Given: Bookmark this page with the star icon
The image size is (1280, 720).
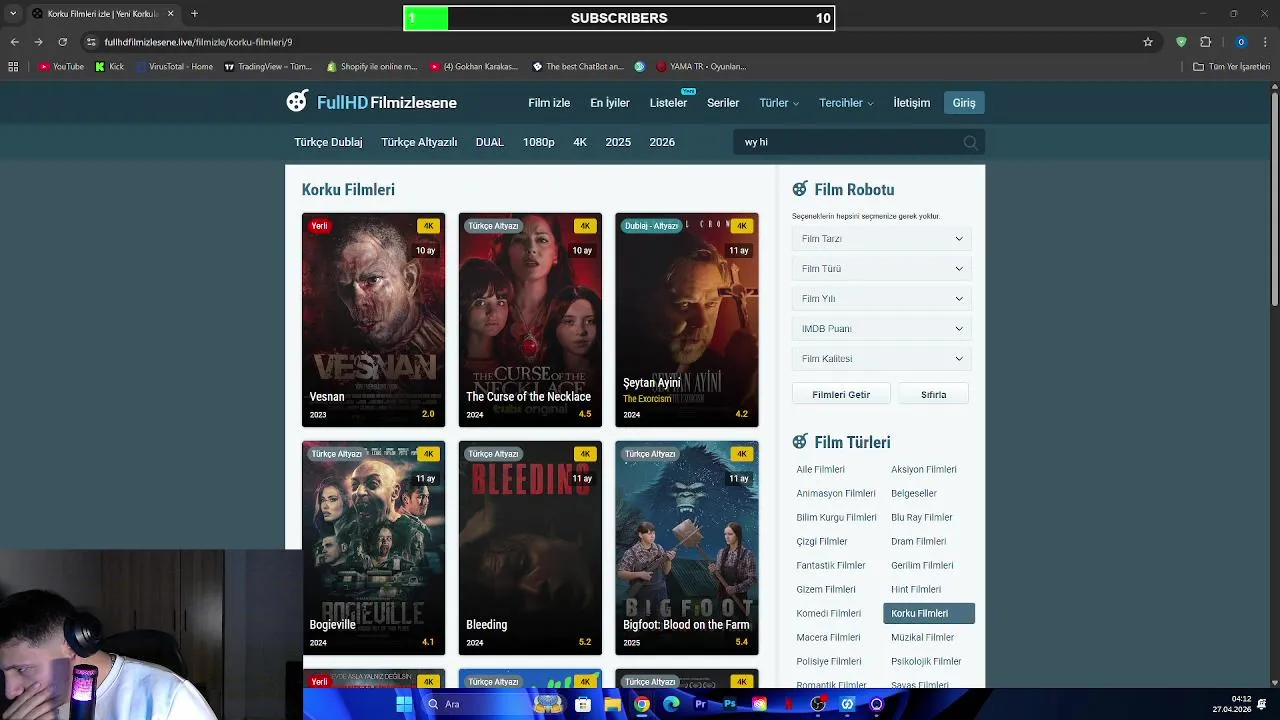Looking at the screenshot, I should tap(1148, 42).
